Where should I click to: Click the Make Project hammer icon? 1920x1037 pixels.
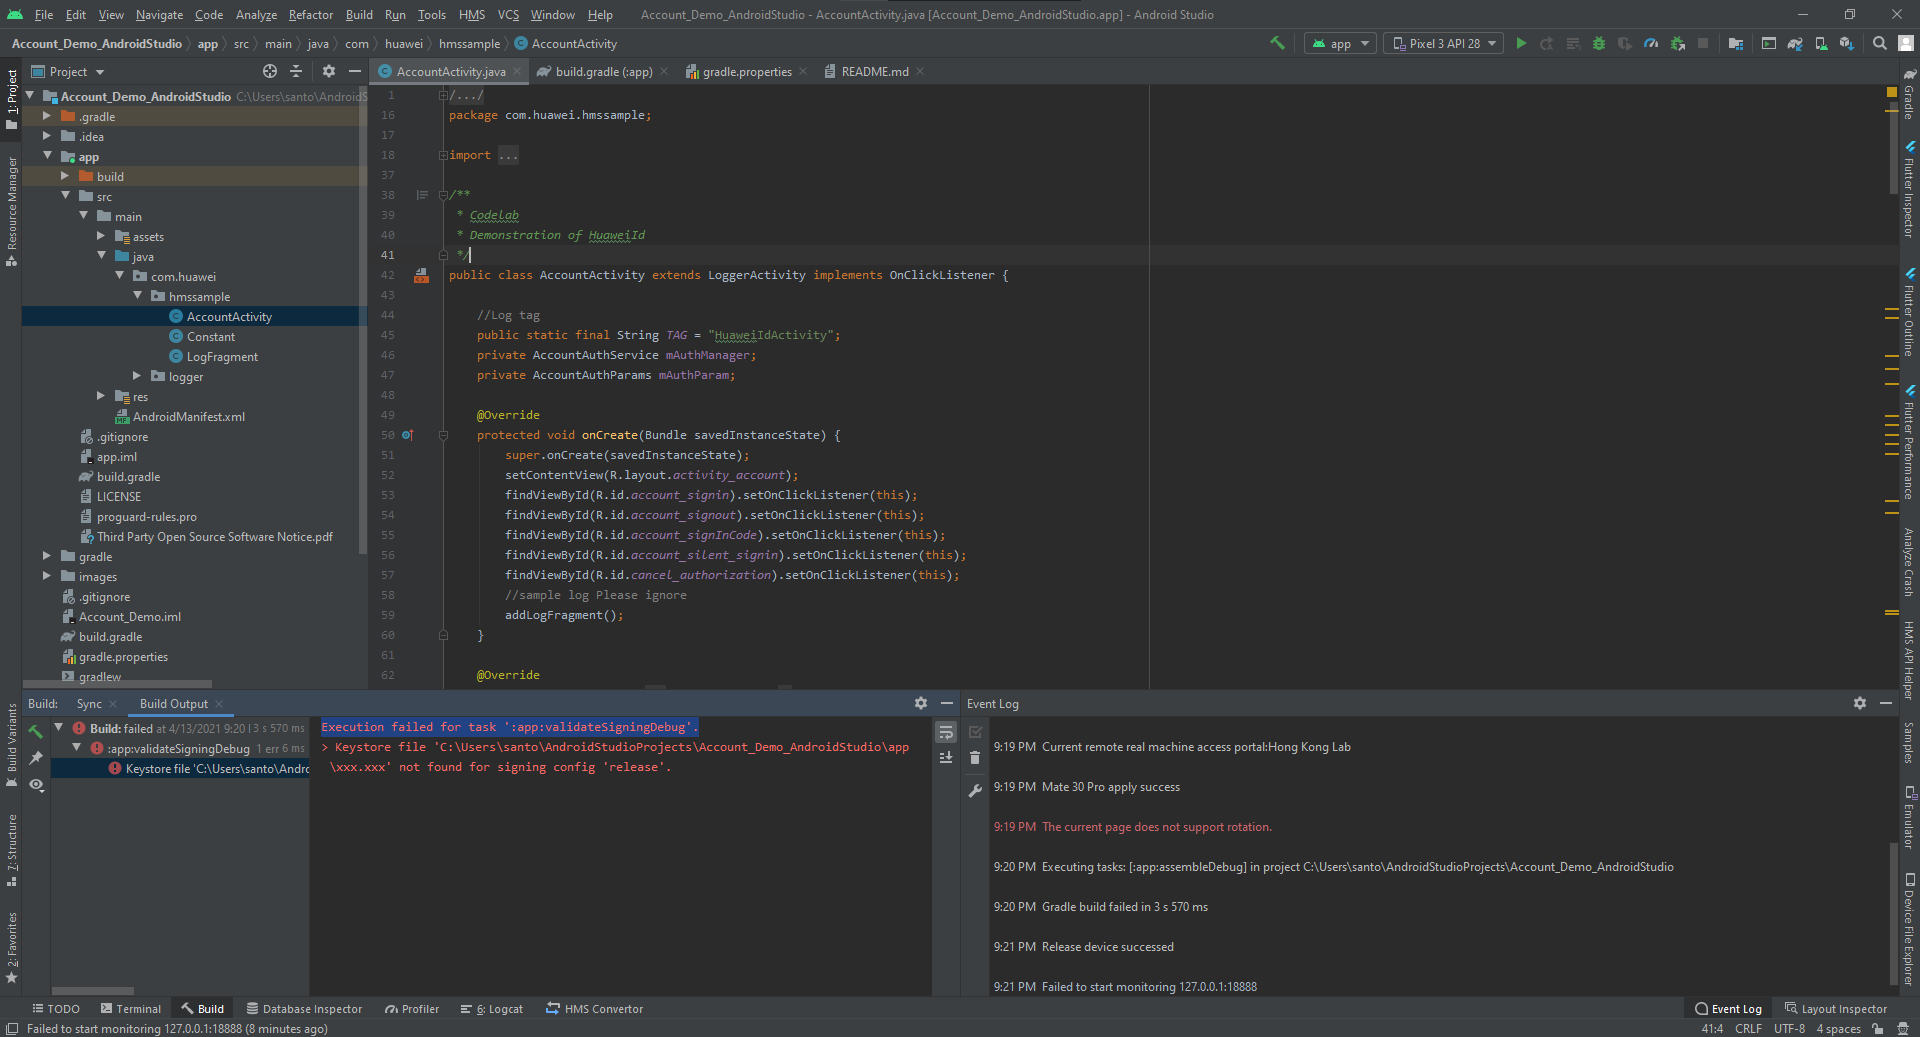coord(1277,43)
